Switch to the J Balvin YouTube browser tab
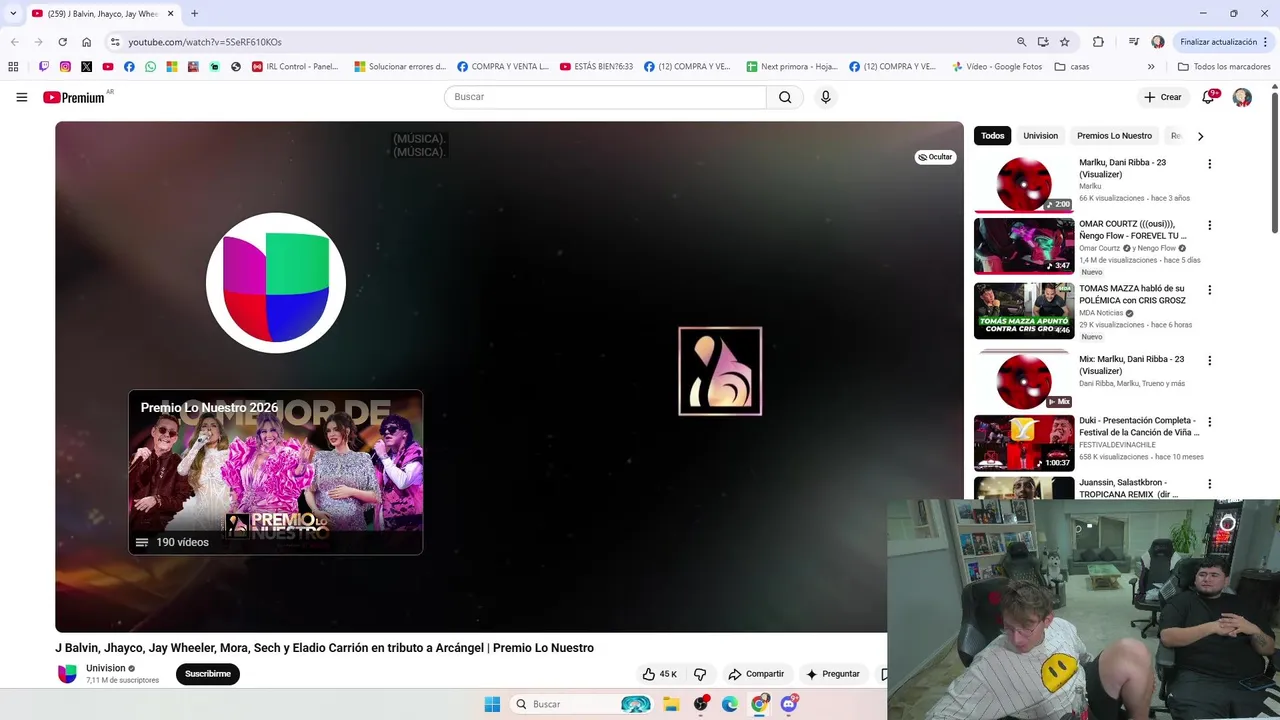Viewport: 1280px width, 720px height. [x=102, y=14]
